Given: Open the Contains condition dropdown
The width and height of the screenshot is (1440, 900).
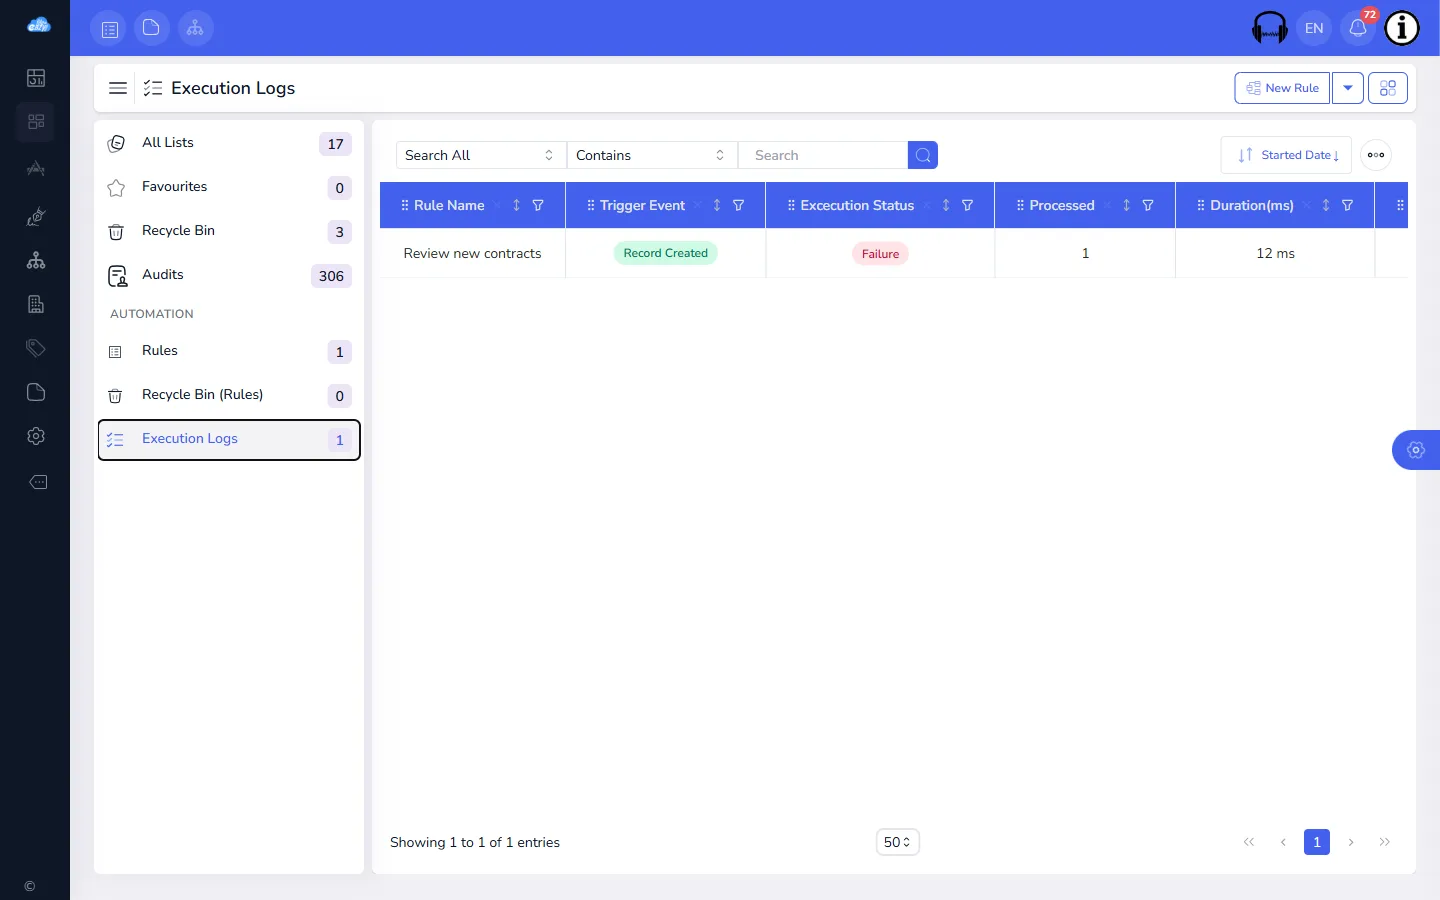Looking at the screenshot, I should coord(652,155).
